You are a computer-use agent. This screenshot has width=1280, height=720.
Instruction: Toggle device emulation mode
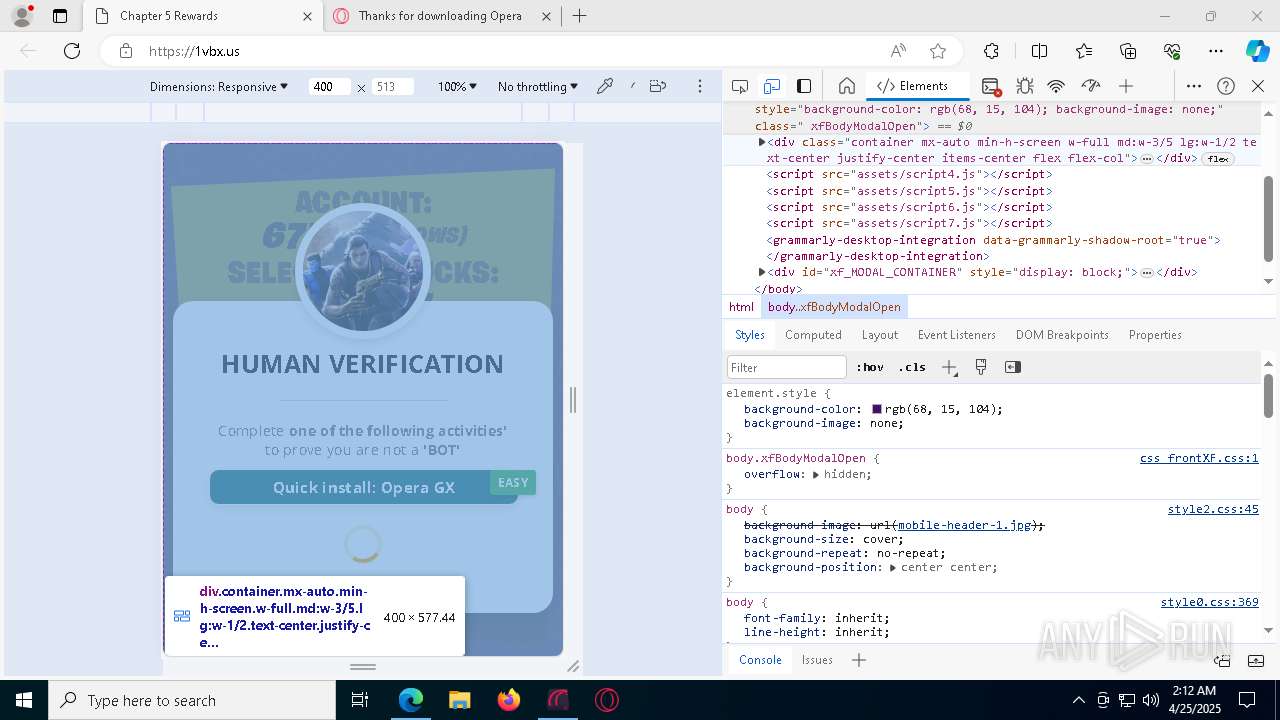772,86
